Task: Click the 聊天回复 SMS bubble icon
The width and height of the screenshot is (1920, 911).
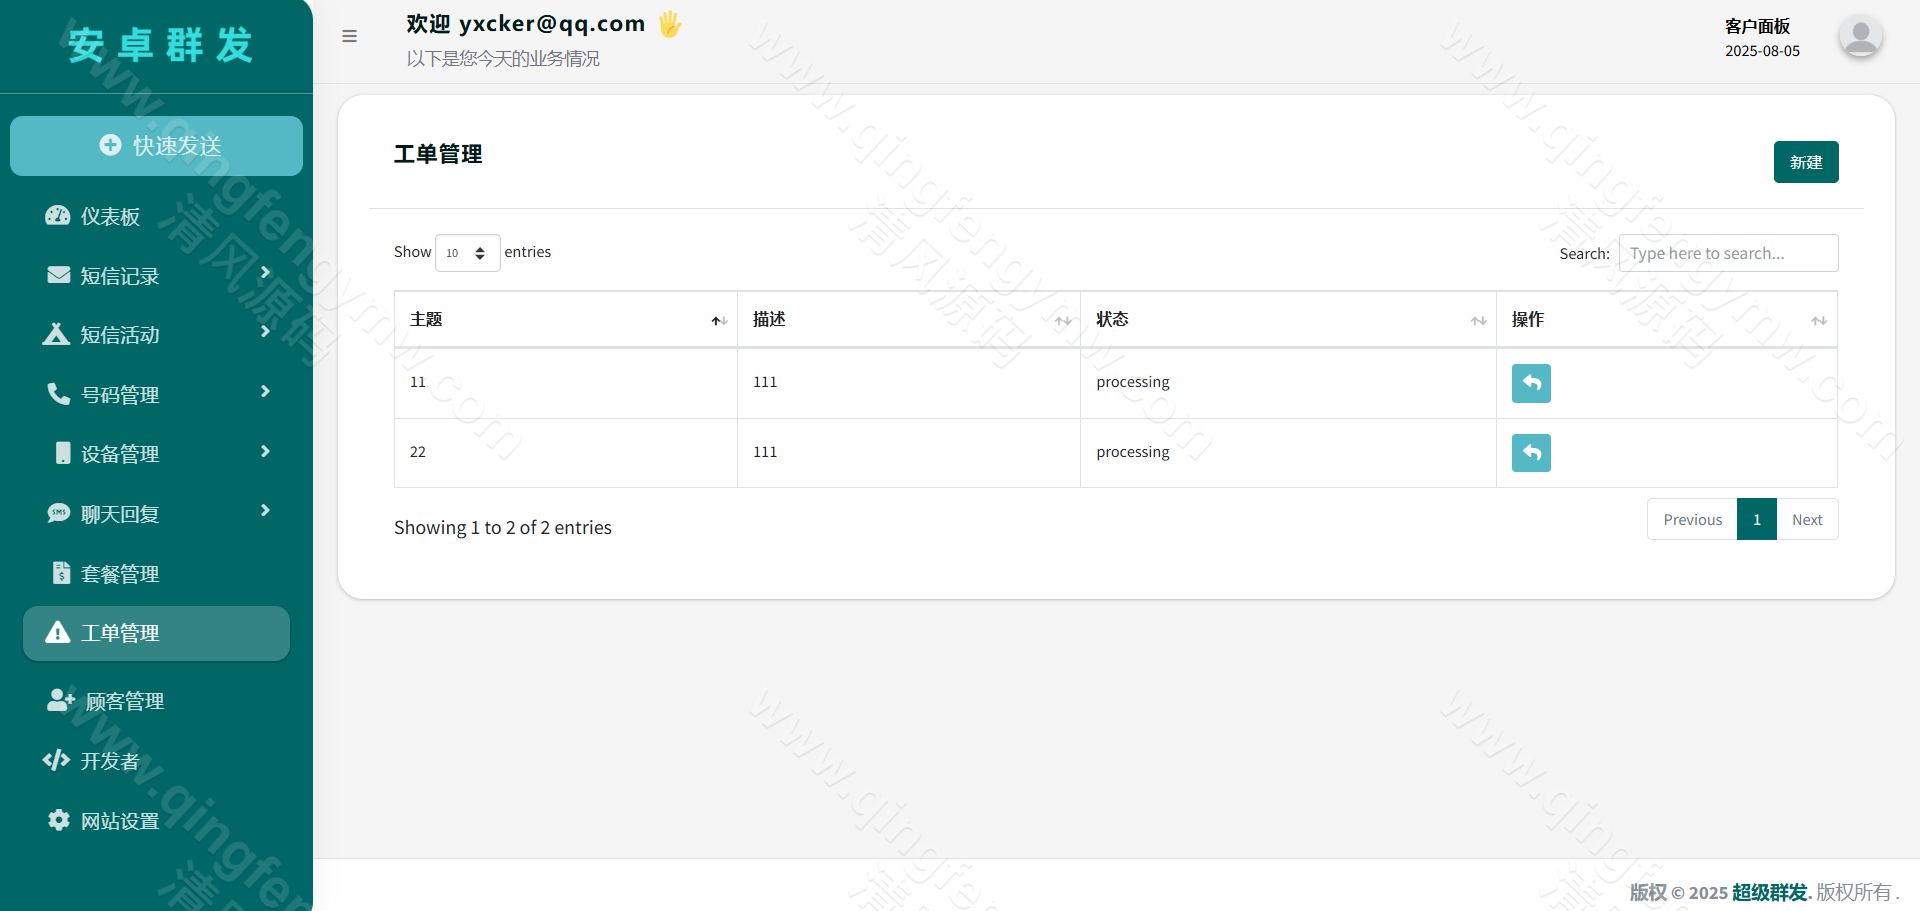Action: (x=58, y=513)
